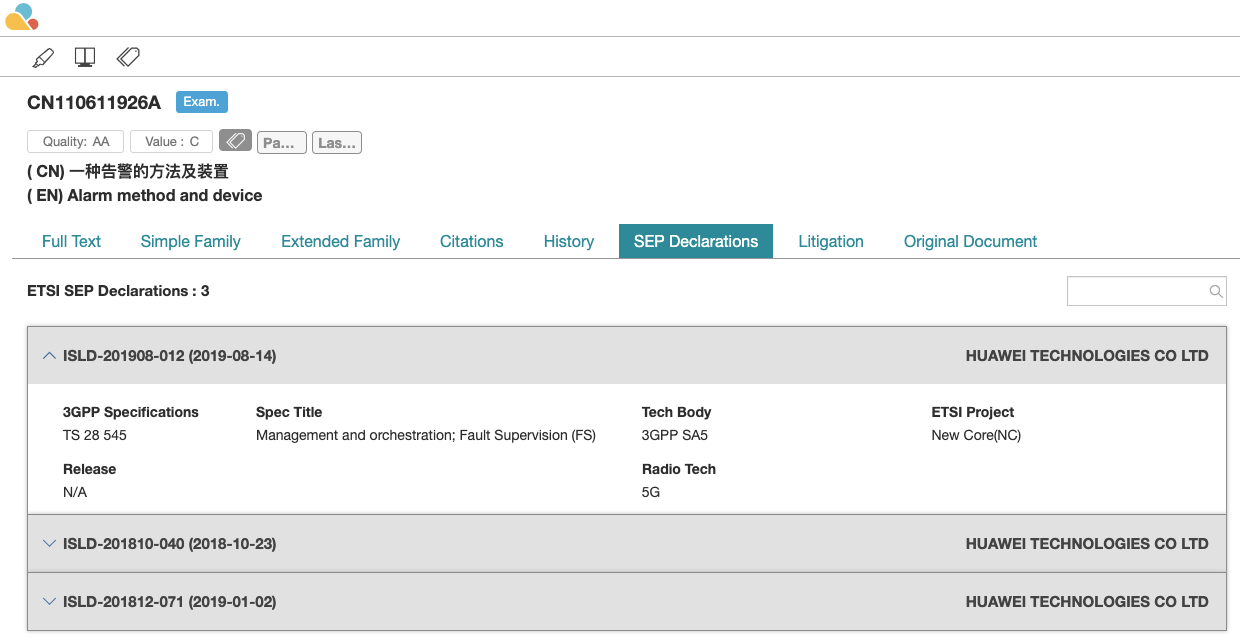The width and height of the screenshot is (1240, 640).
Task: Click the Exam. status badge
Action: pyautogui.click(x=202, y=102)
